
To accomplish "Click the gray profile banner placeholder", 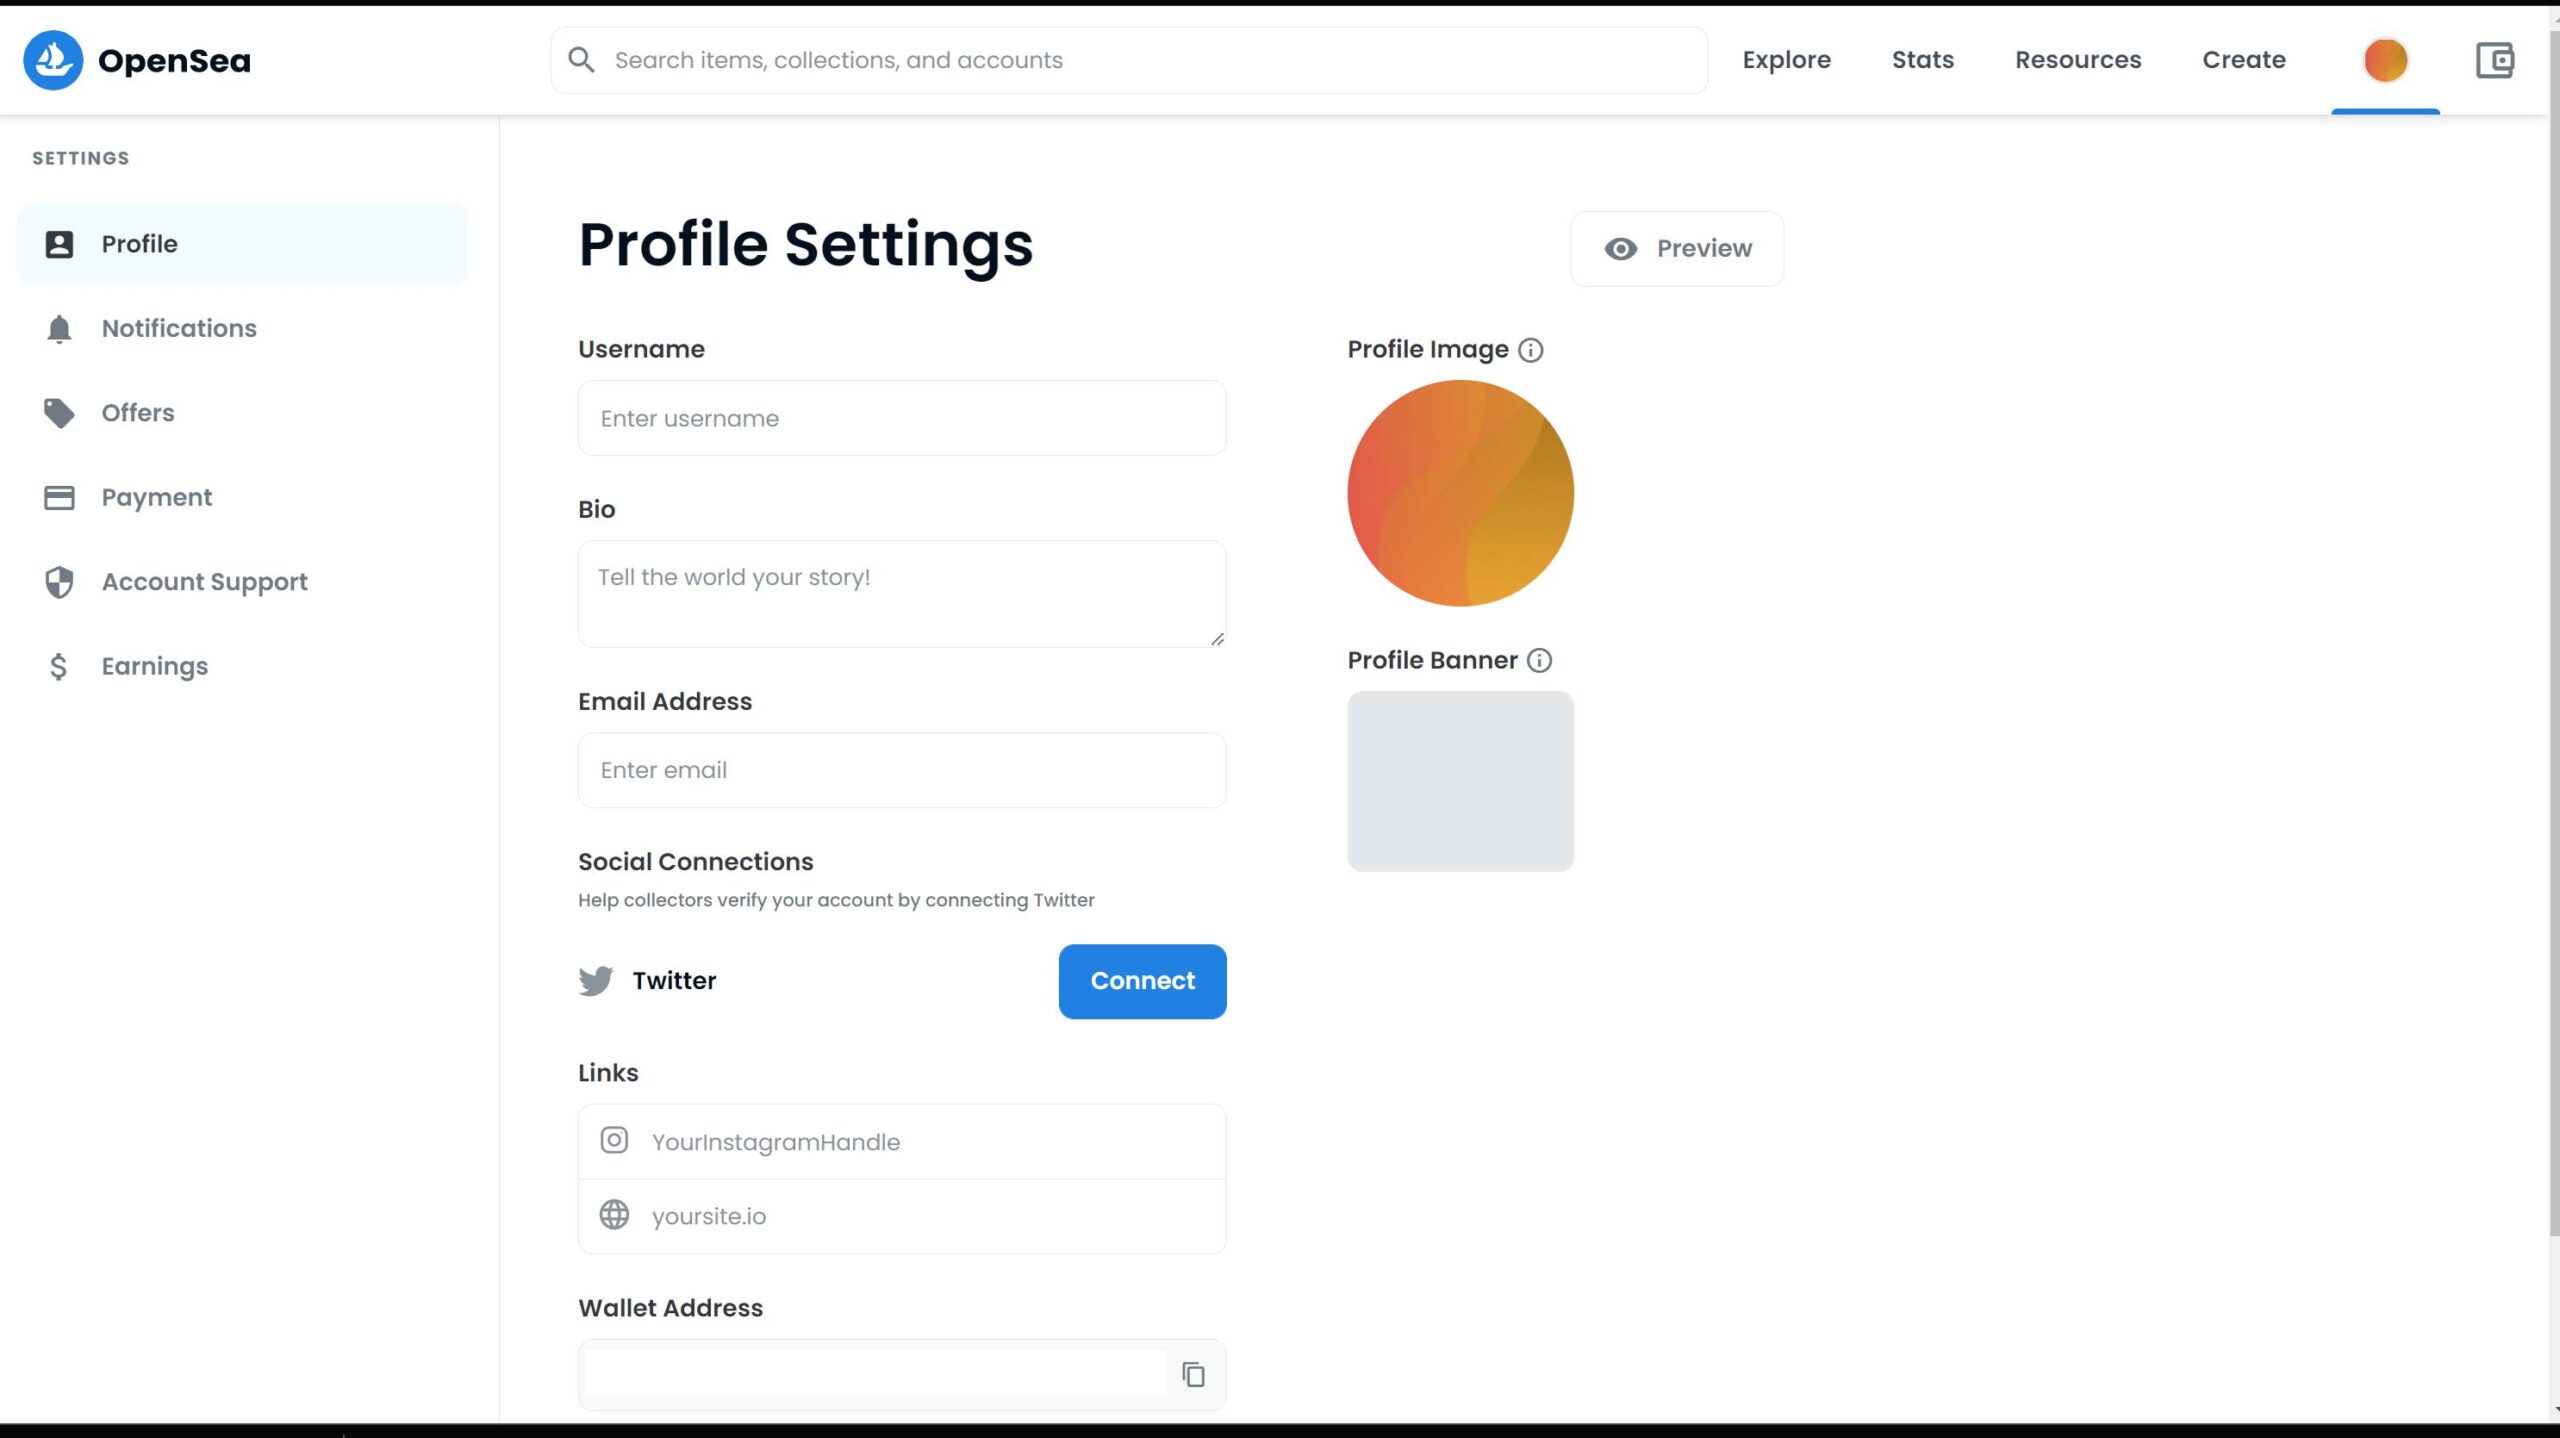I will (x=1460, y=781).
